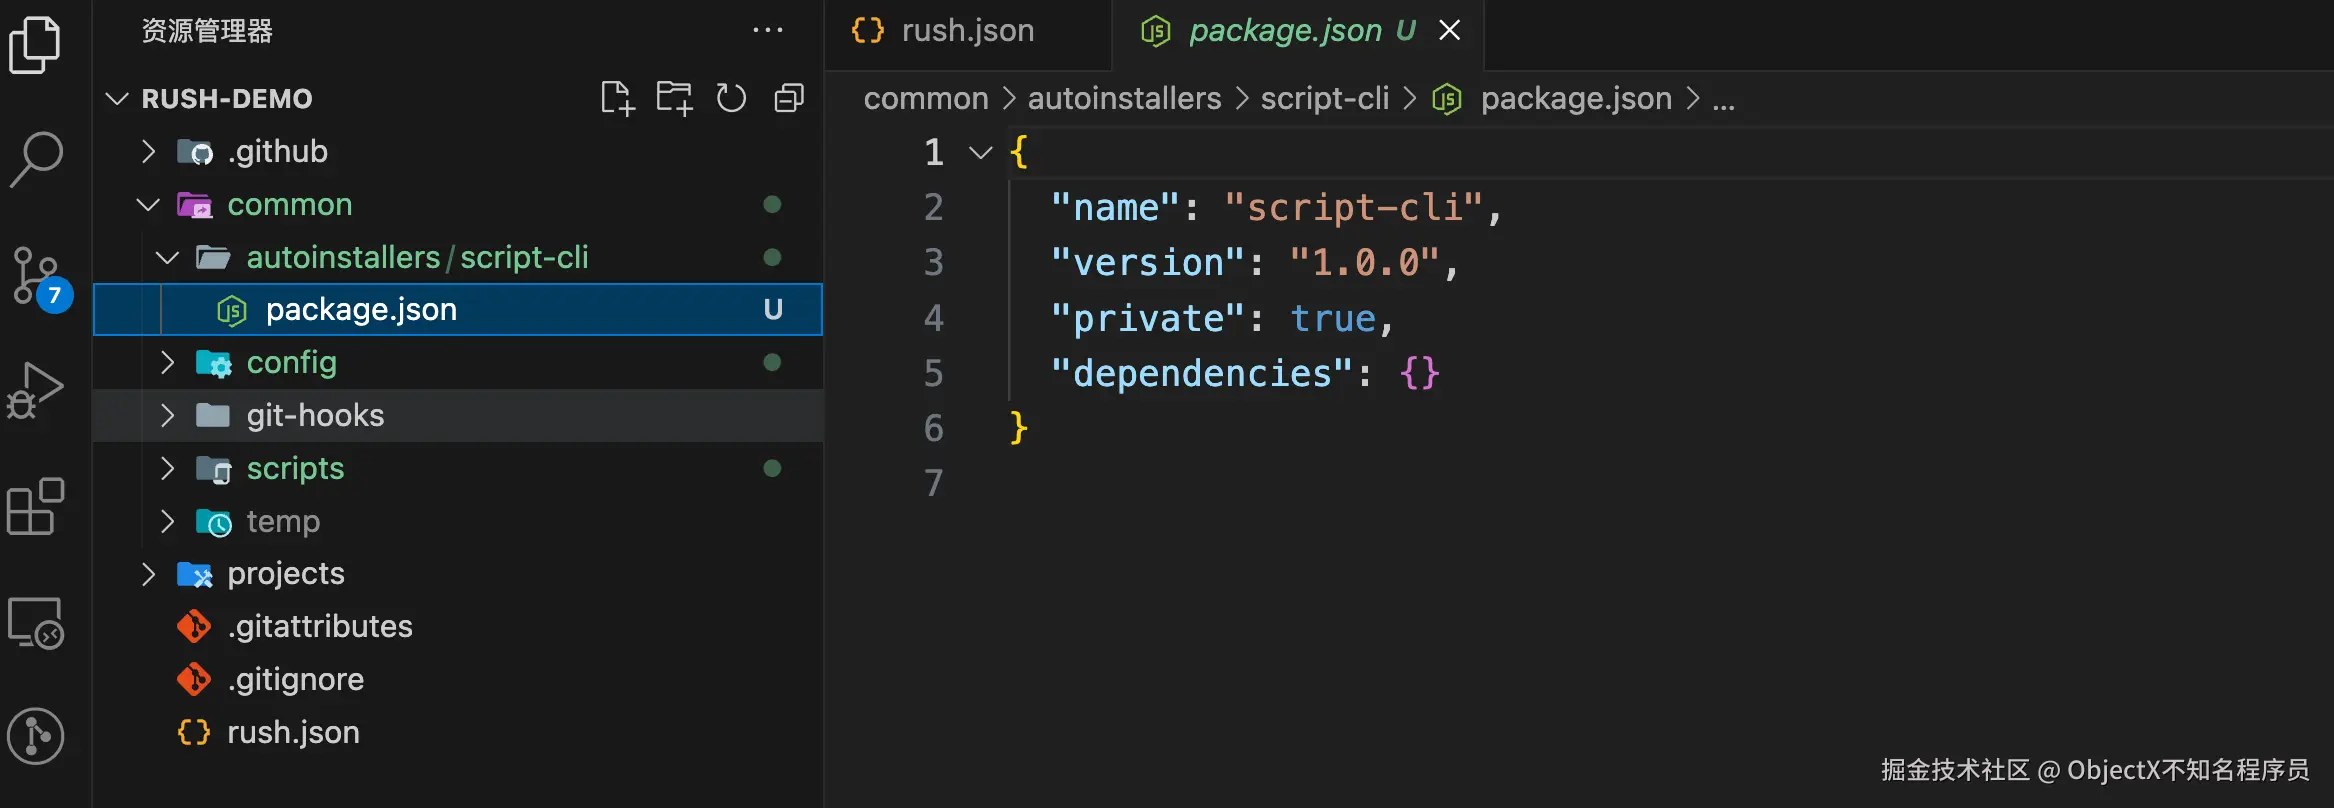Close the package.json editor tab
The width and height of the screenshot is (2334, 808).
[x=1449, y=31]
